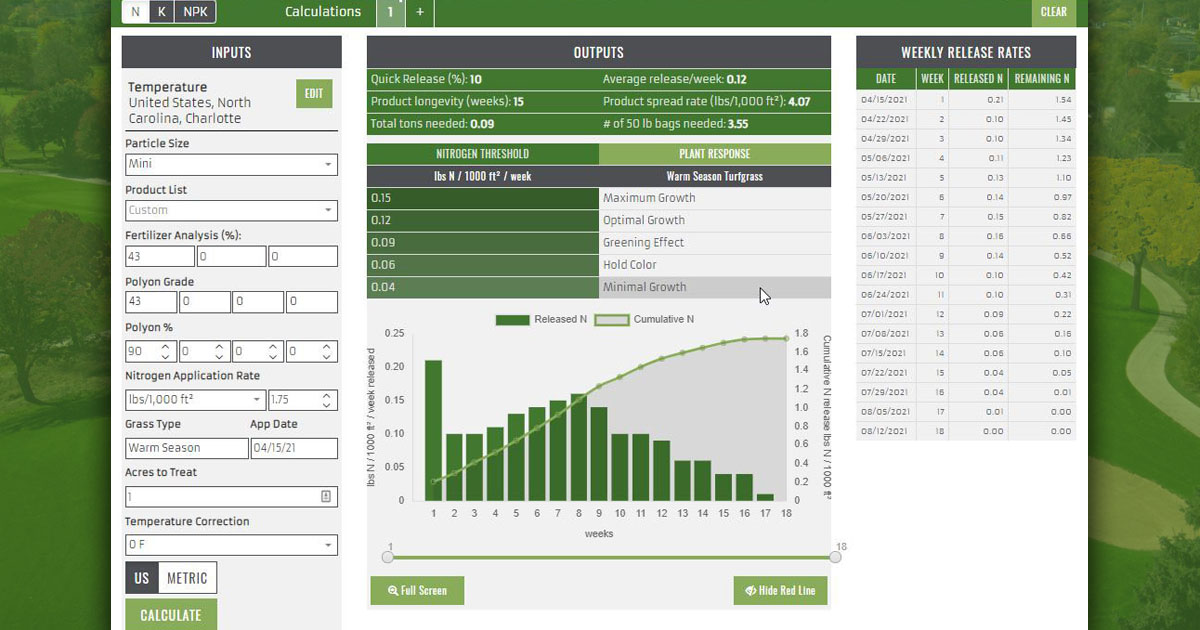Select calculation tab 1
The width and height of the screenshot is (1200, 630).
click(390, 12)
